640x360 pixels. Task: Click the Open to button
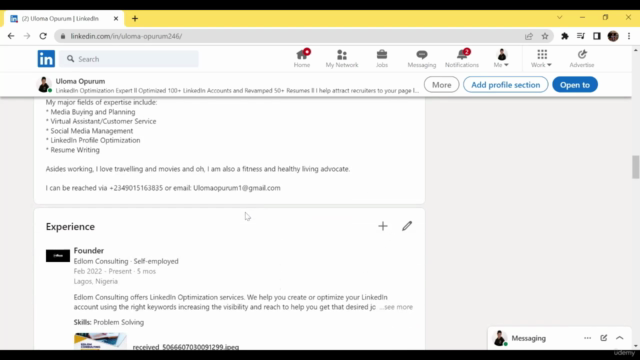(575, 84)
